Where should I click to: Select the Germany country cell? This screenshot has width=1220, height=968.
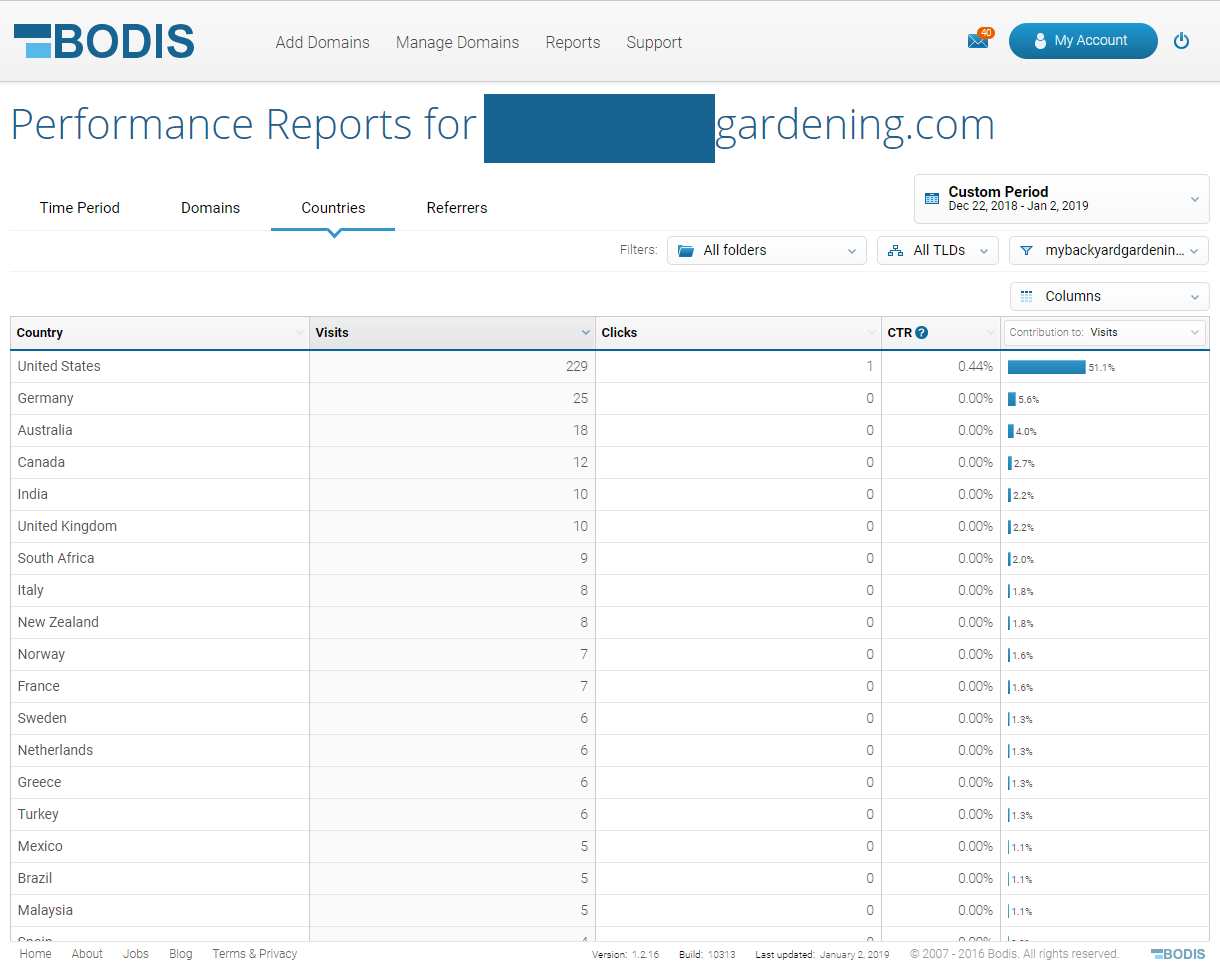tap(160, 399)
